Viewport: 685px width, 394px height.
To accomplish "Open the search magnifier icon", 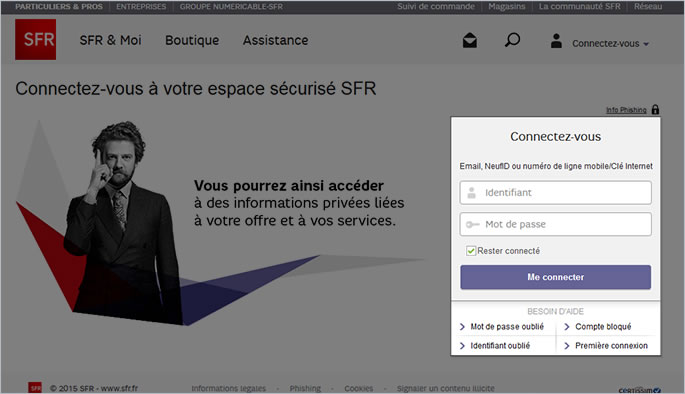I will point(512,40).
